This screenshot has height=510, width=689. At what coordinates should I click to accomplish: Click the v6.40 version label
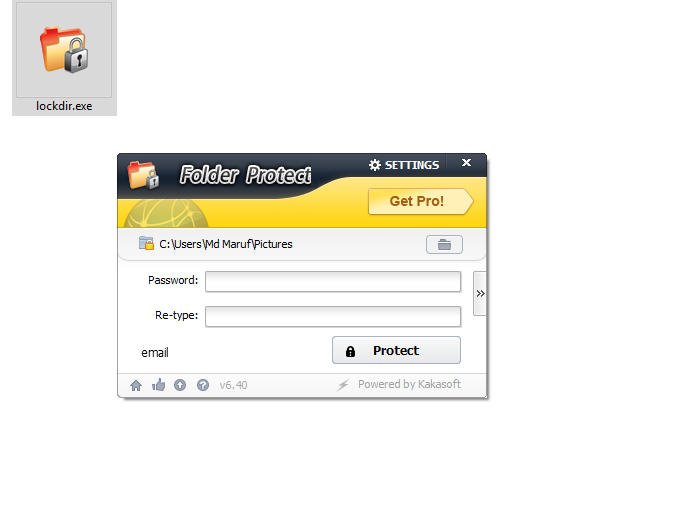click(x=233, y=385)
